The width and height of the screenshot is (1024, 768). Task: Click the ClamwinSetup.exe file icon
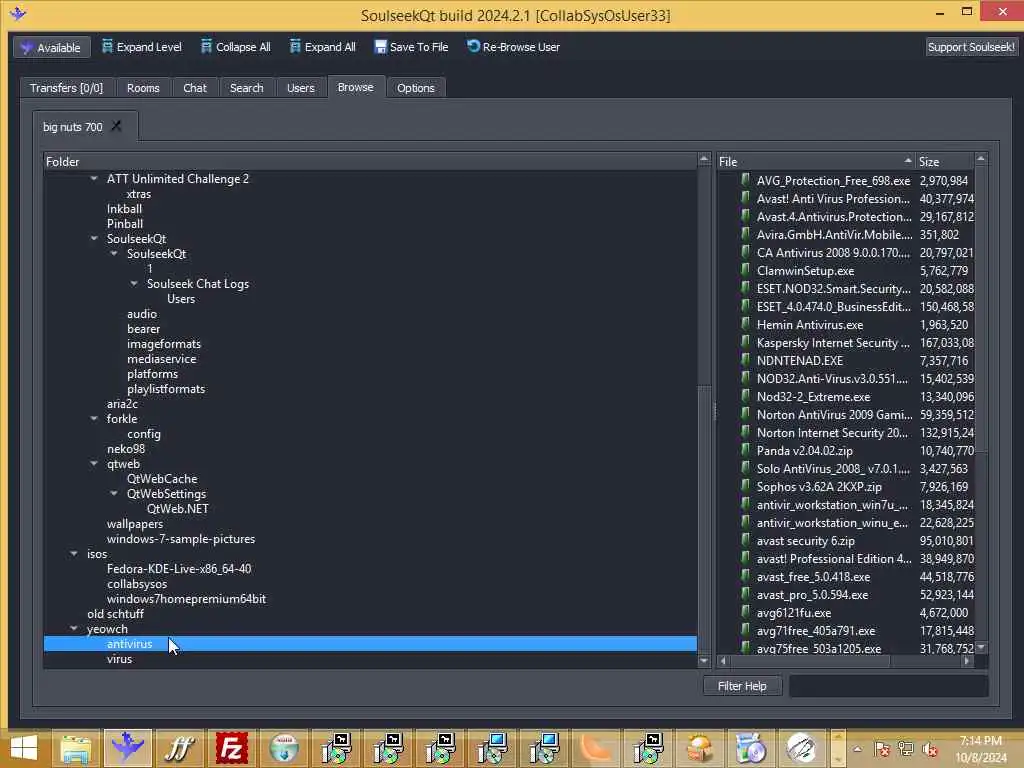point(746,270)
